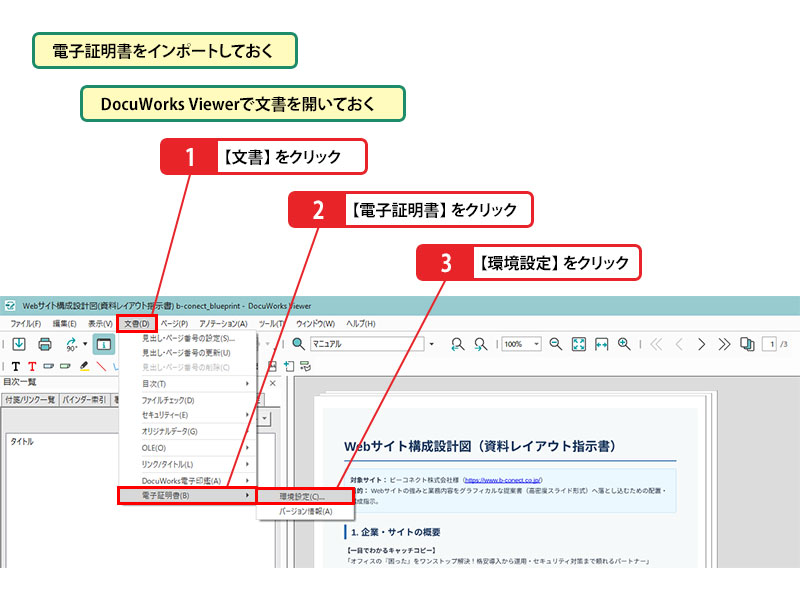Click the zoom in magnifier icon
Image resolution: width=800 pixels, height=600 pixels.
pos(624,344)
